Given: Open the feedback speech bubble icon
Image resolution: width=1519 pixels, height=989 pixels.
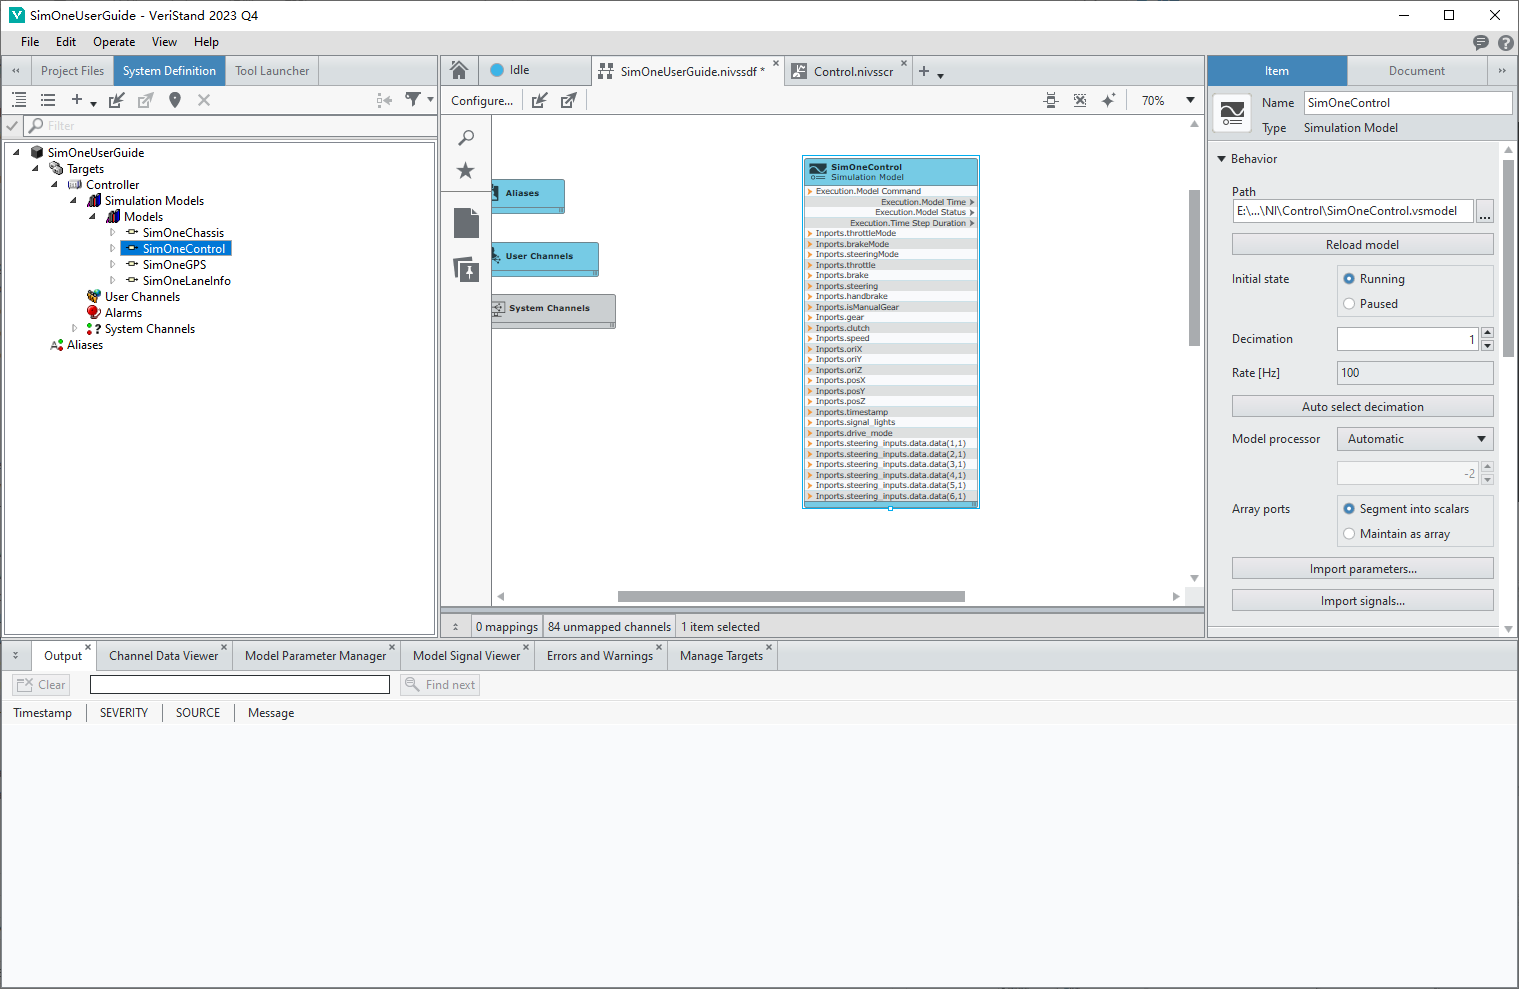Looking at the screenshot, I should point(1481,42).
